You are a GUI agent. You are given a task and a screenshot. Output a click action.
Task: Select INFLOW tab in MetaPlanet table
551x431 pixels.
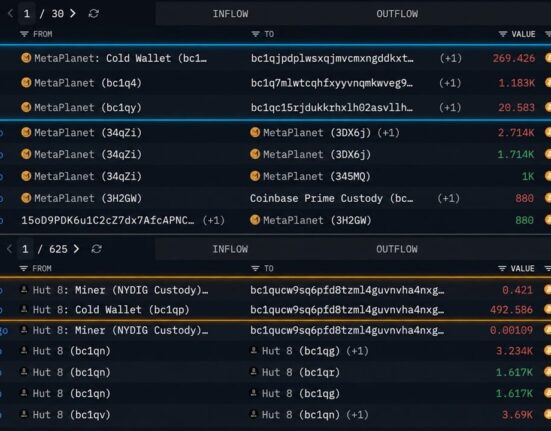(x=230, y=14)
